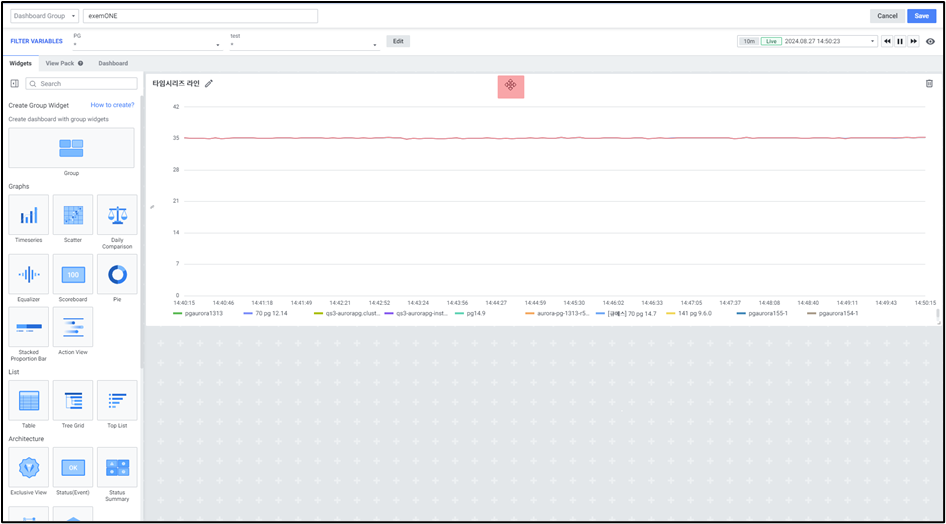Pick the Equalizer graph widget
The image size is (946, 524).
[x=28, y=274]
